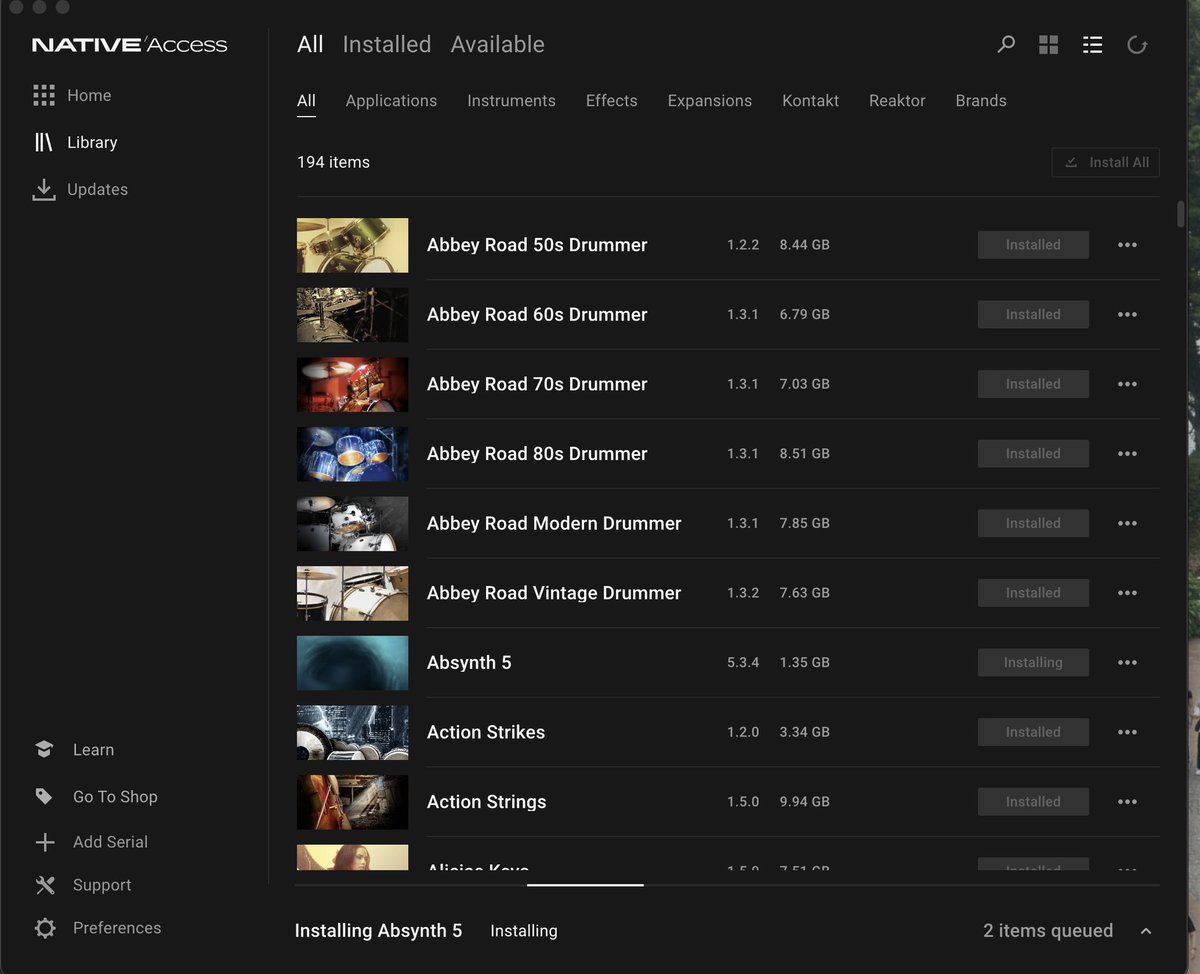Click the Native Access logo
1200x974 pixels.
click(x=129, y=45)
